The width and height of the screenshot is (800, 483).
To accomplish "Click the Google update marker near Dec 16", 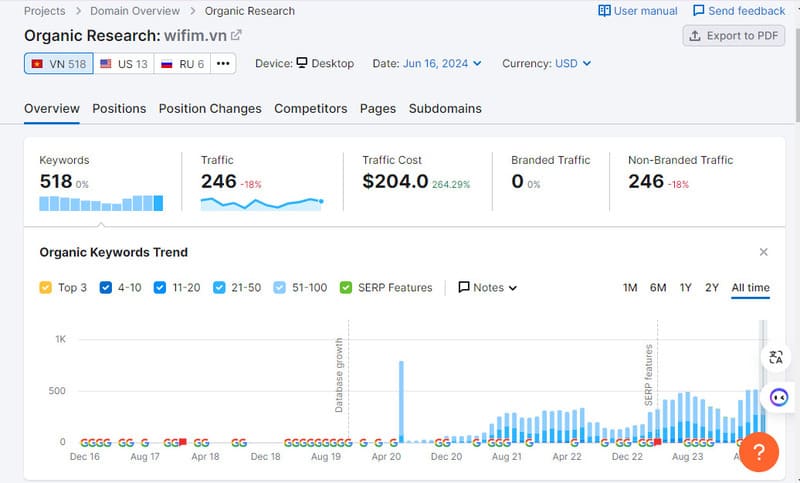I will coord(84,442).
